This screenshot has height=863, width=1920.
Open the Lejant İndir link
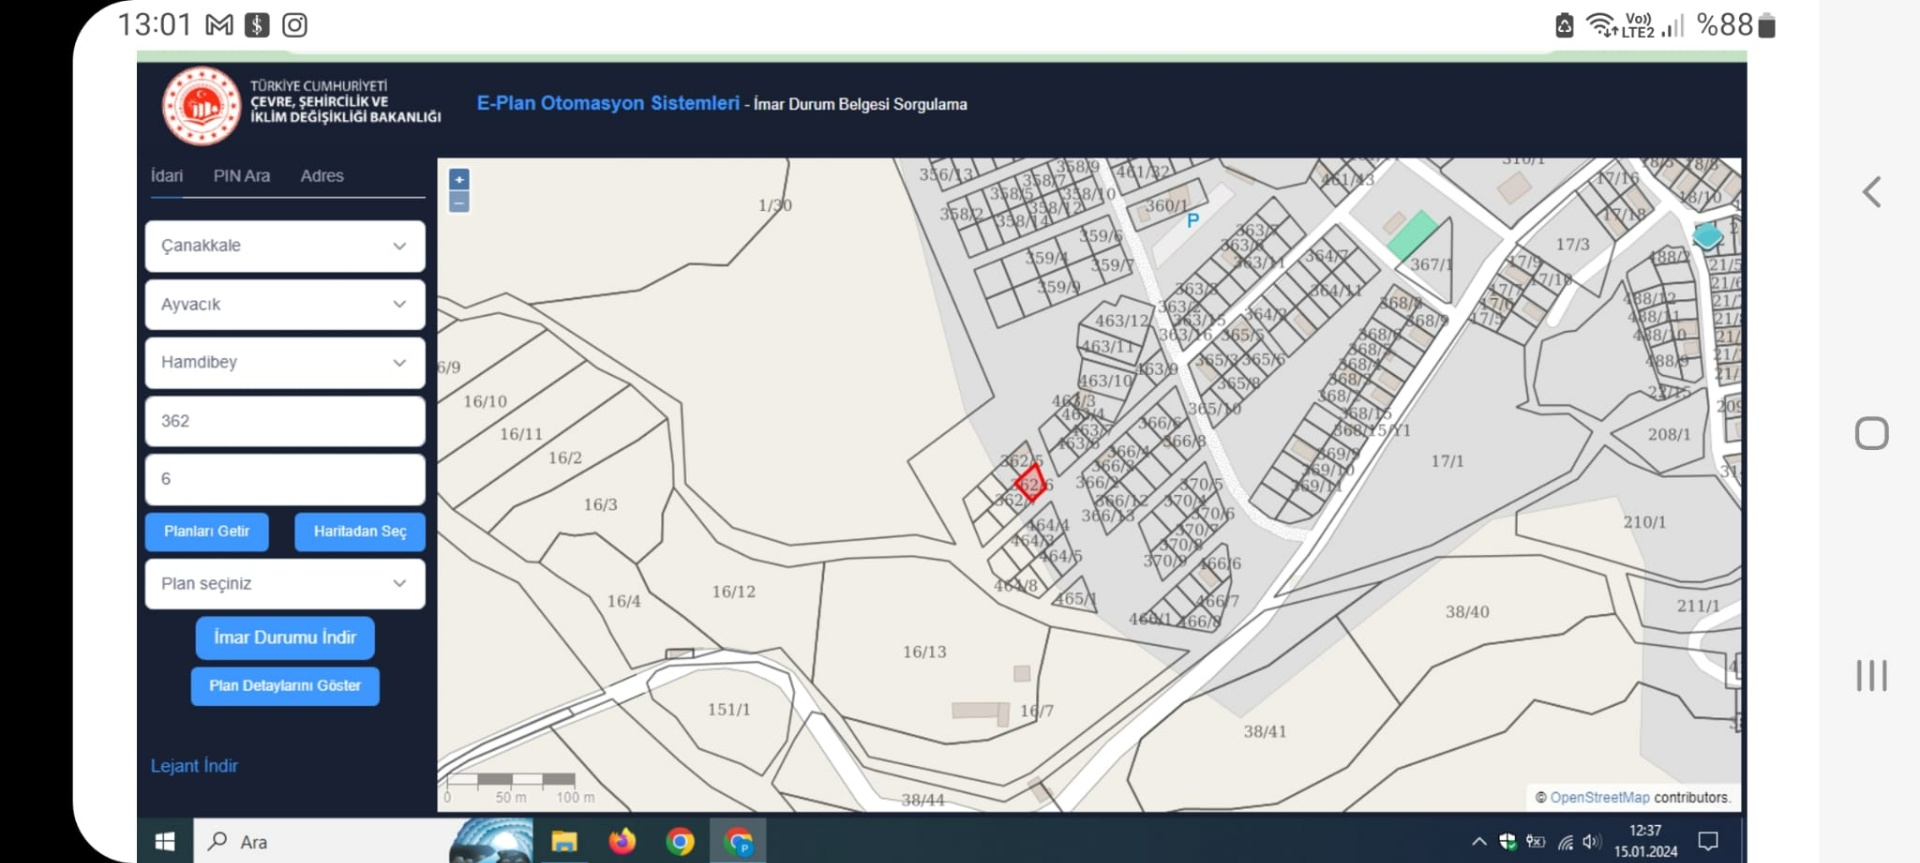pyautogui.click(x=194, y=766)
